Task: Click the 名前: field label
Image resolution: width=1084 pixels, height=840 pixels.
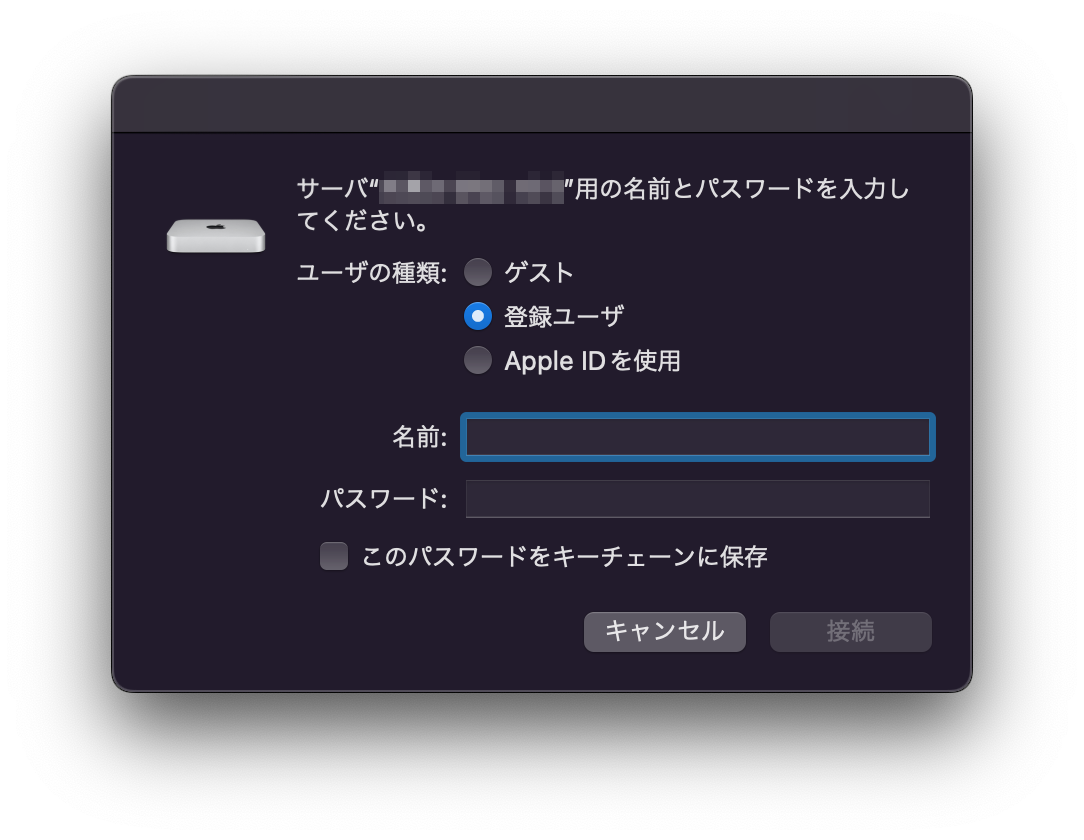Action: tap(420, 437)
